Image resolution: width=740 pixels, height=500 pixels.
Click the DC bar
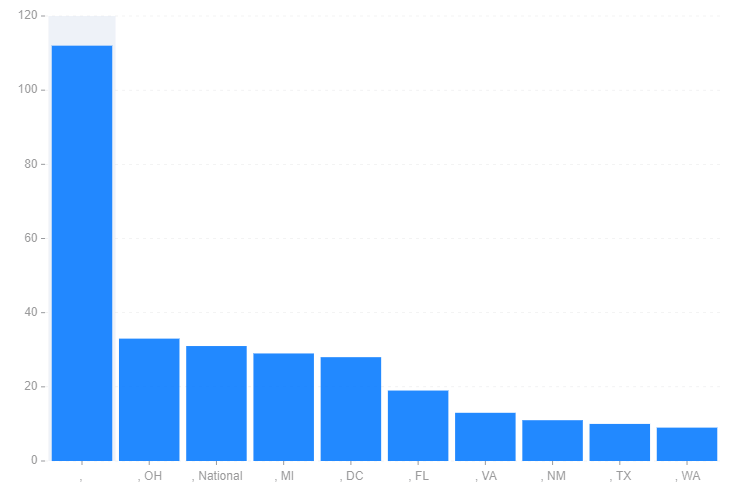pos(350,408)
